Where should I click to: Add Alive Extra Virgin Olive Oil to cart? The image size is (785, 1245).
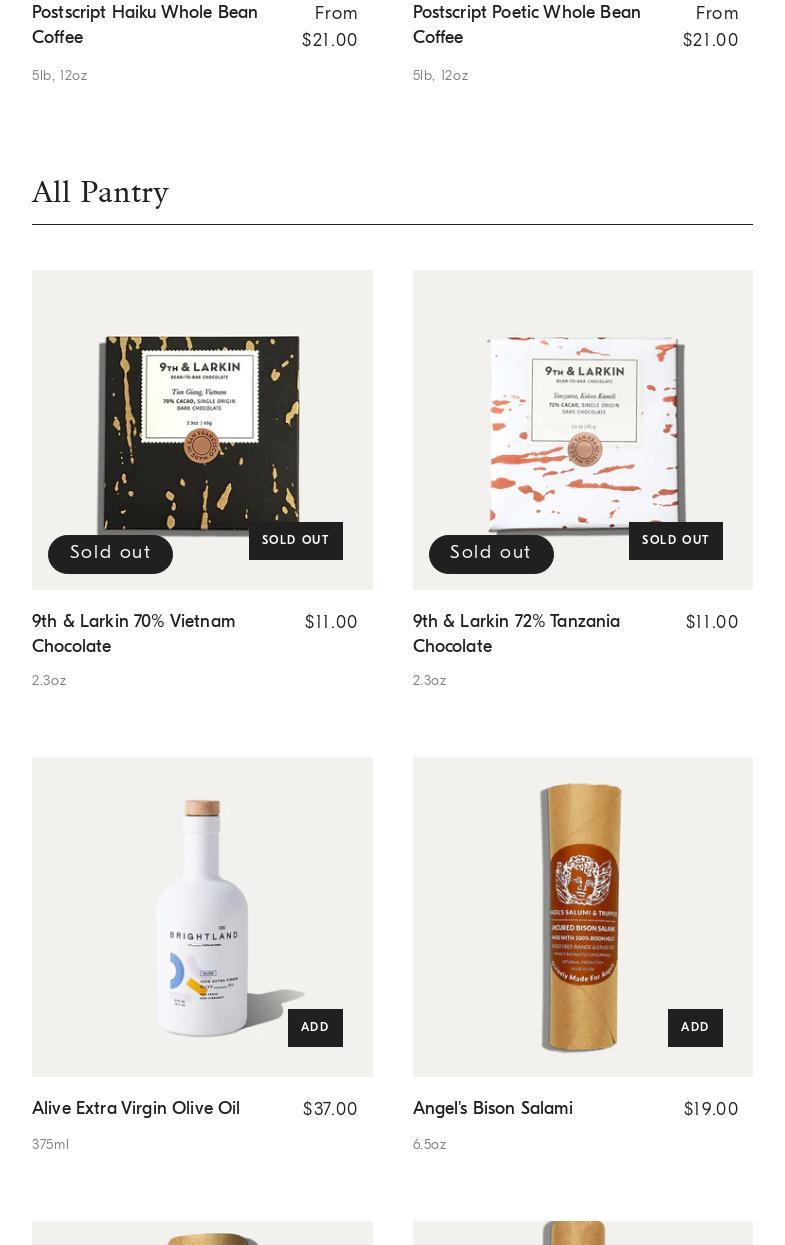coord(315,1028)
